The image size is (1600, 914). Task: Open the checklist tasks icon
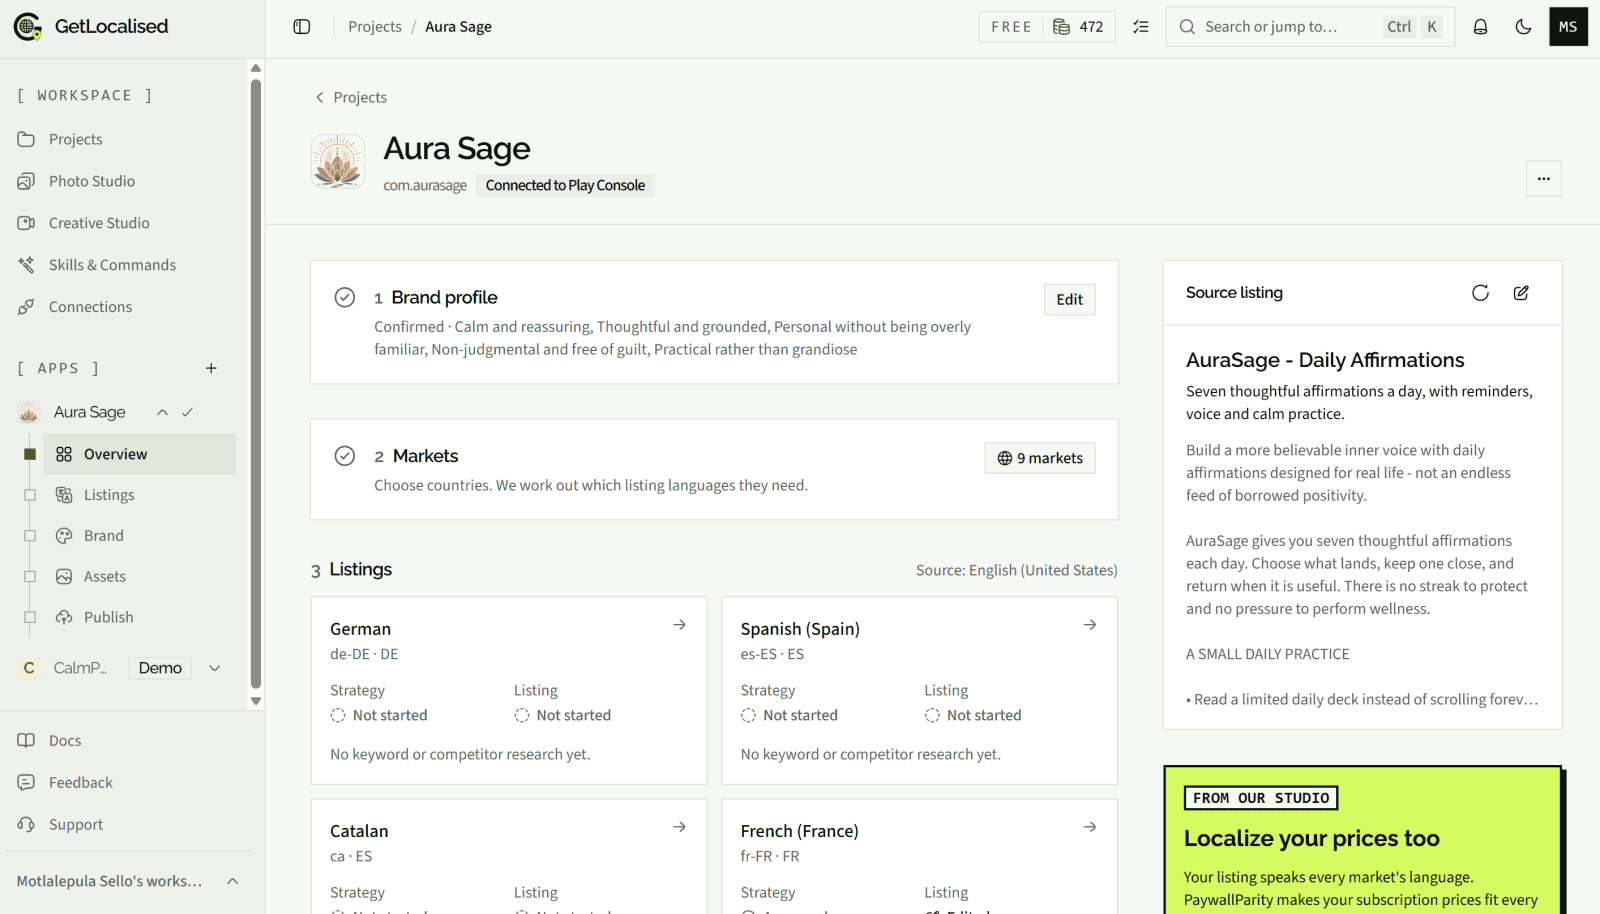pyautogui.click(x=1141, y=27)
